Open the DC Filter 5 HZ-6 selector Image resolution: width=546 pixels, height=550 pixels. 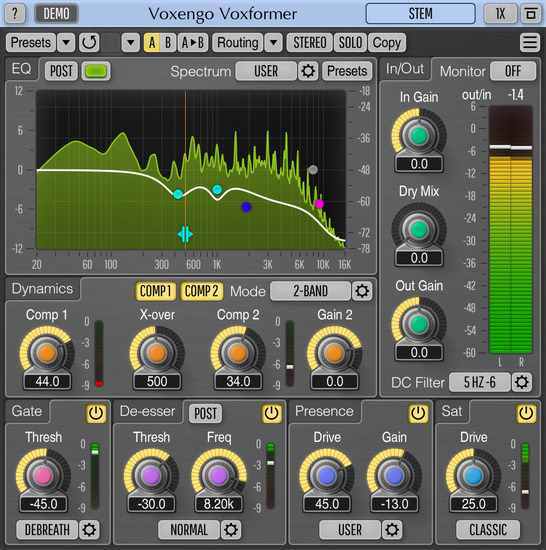point(480,382)
